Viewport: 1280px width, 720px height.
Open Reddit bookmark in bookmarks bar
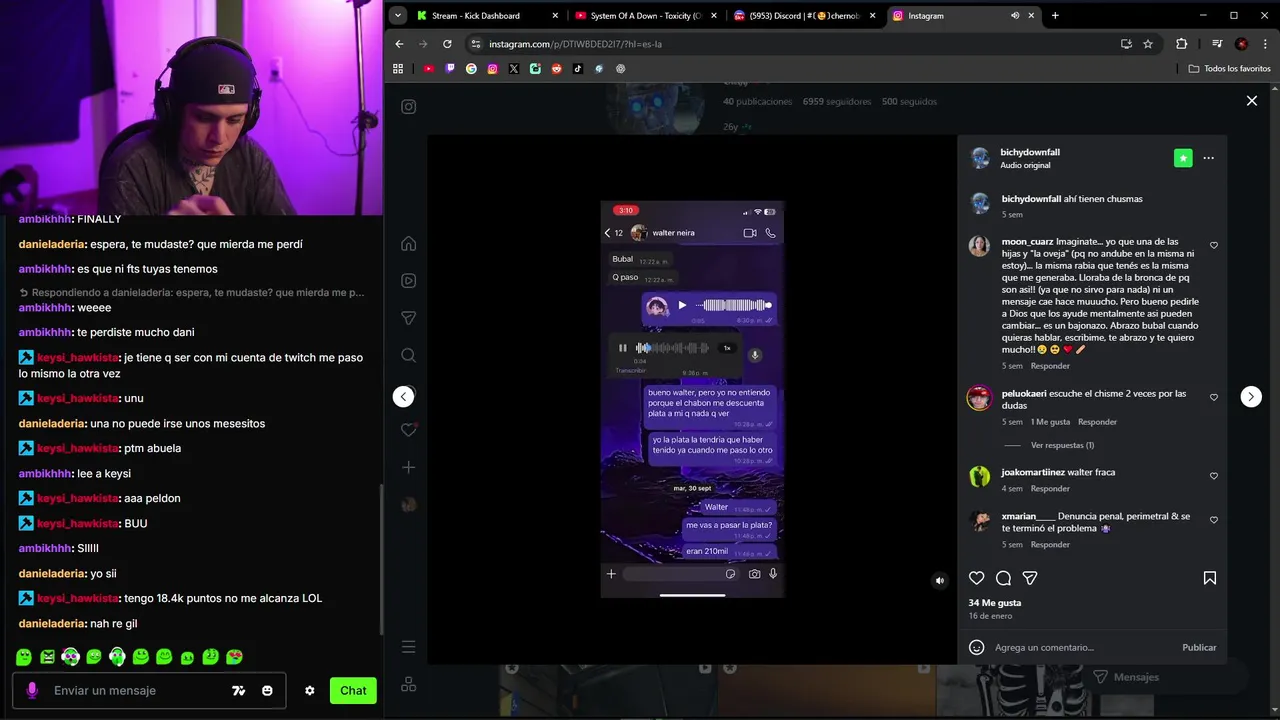[x=557, y=69]
